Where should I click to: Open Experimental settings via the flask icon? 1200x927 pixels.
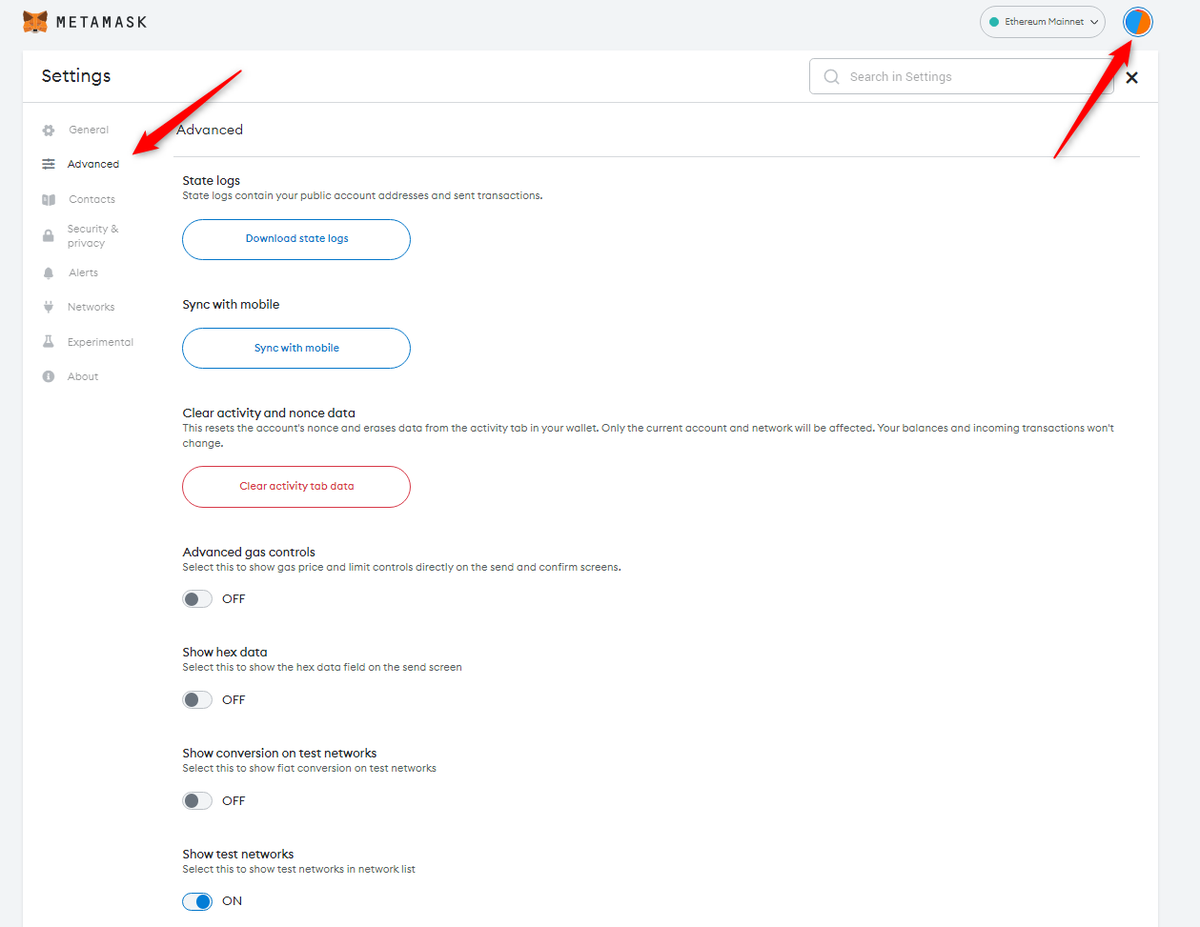click(x=47, y=341)
